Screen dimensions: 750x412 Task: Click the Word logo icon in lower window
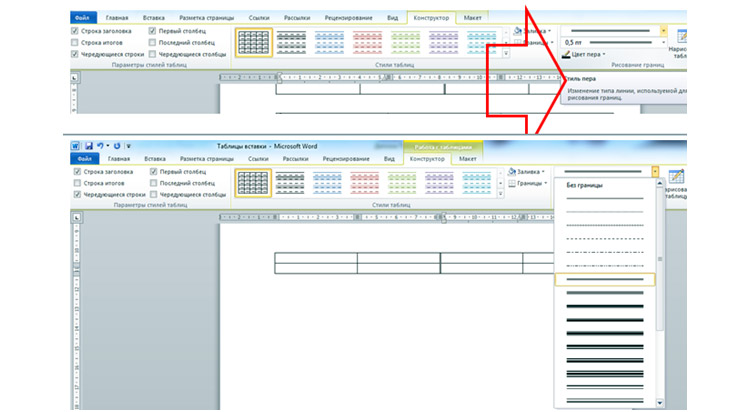76,146
